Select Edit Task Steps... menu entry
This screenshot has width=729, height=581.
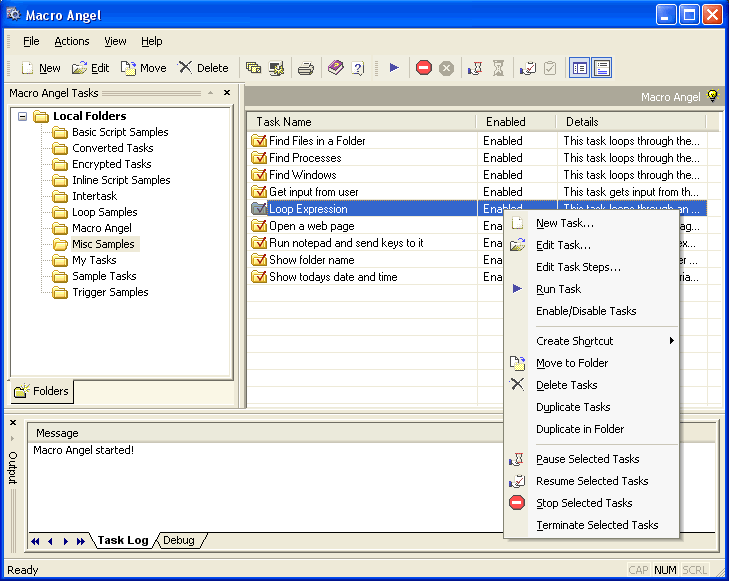point(591,267)
